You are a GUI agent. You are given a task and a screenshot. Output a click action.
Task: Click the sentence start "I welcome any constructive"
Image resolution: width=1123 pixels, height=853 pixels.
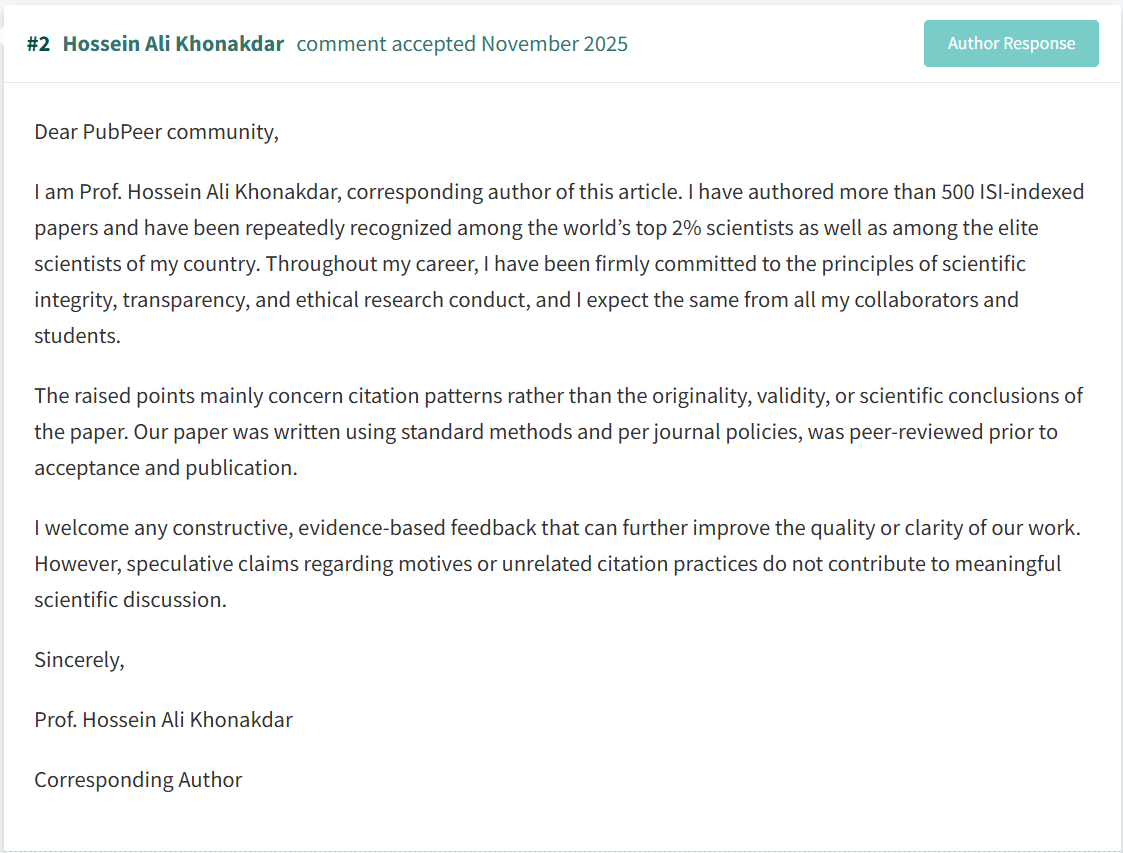(x=155, y=528)
